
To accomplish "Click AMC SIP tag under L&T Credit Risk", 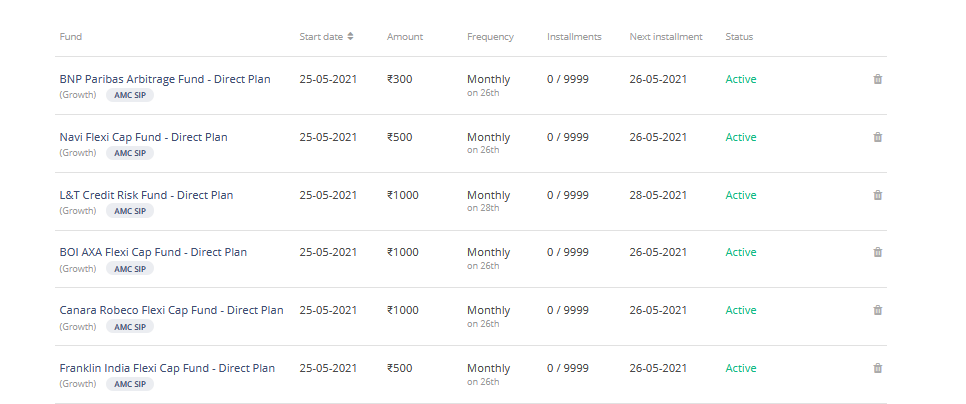I will click(x=129, y=211).
